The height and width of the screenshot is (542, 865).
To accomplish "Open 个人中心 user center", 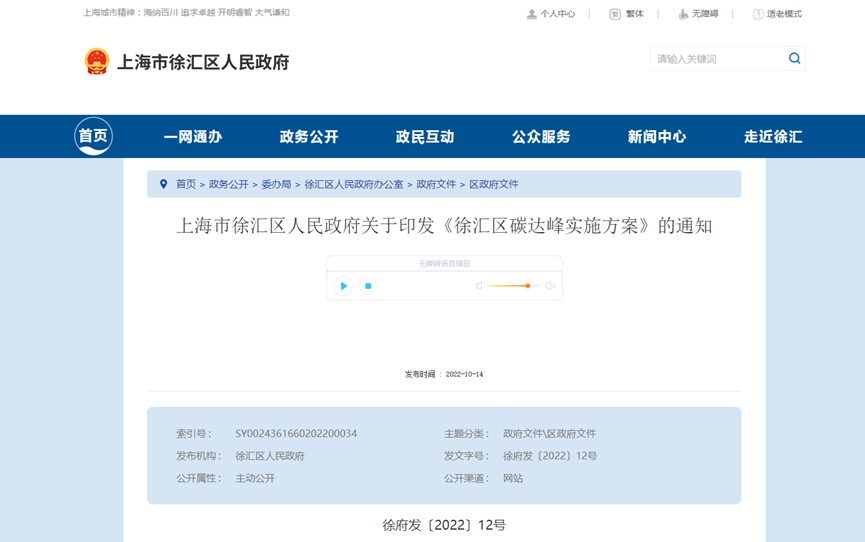I will (557, 14).
